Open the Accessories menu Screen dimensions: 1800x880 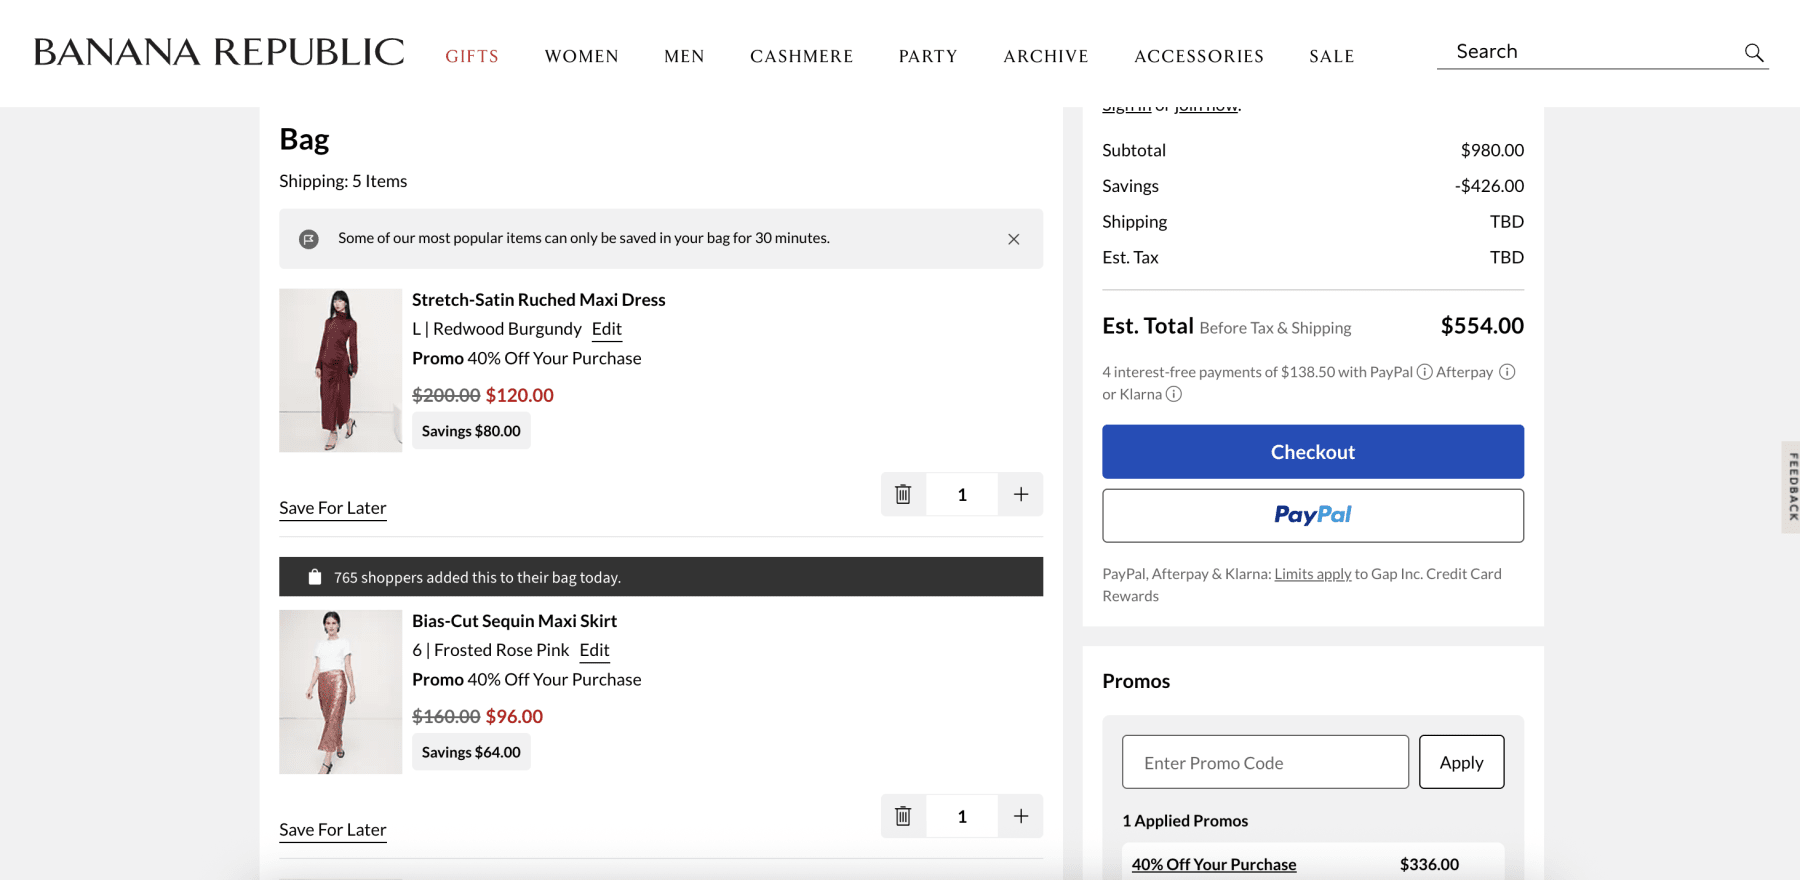1199,56
